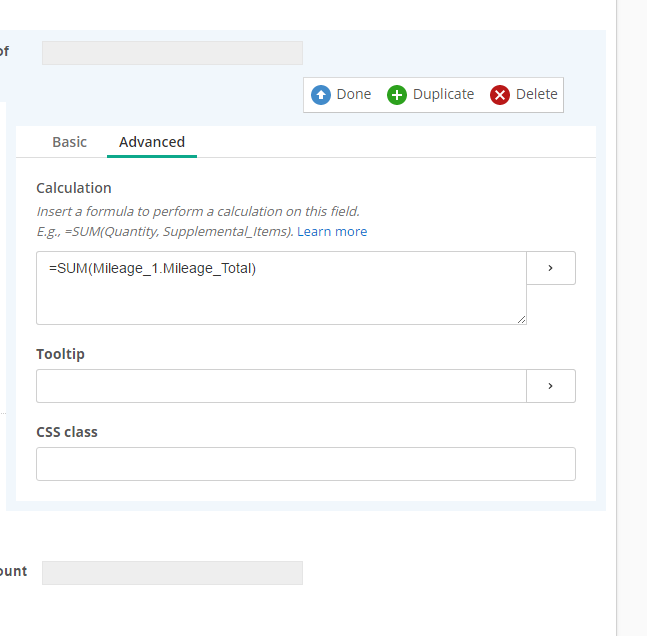
Task: Click the Tooltip section heading
Action: tap(60, 354)
